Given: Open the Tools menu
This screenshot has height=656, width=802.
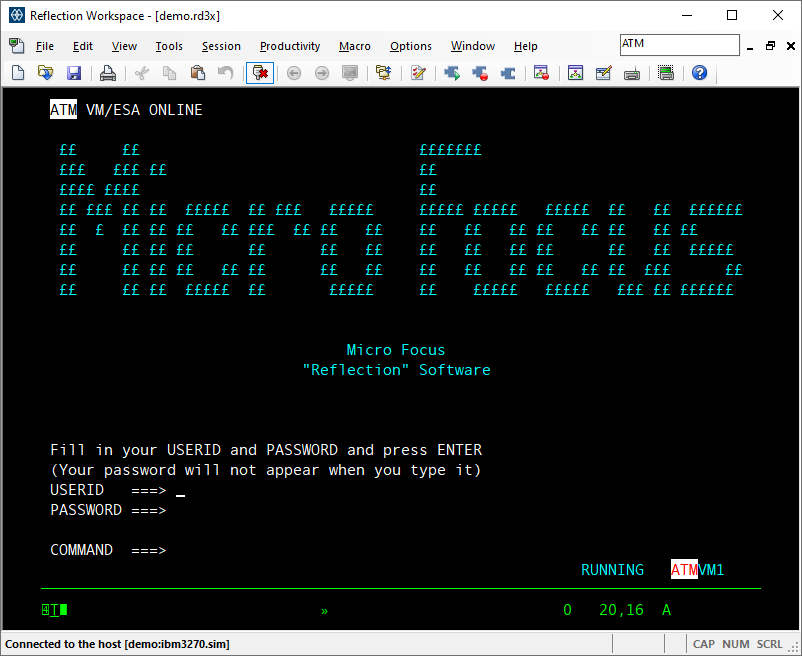Looking at the screenshot, I should click(169, 47).
